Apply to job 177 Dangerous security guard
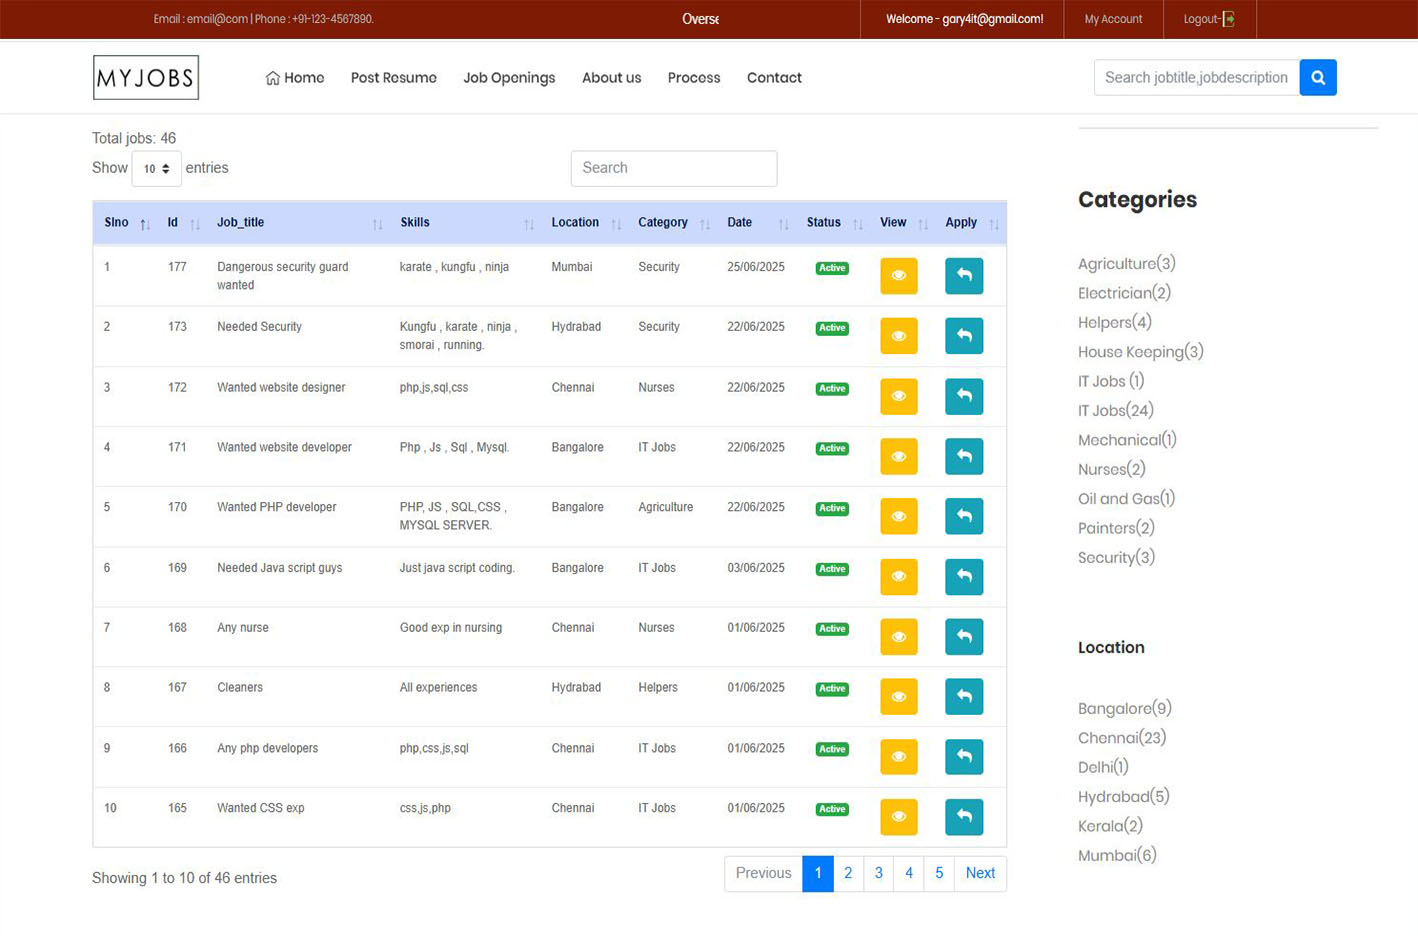This screenshot has height=936, width=1418. [x=964, y=276]
